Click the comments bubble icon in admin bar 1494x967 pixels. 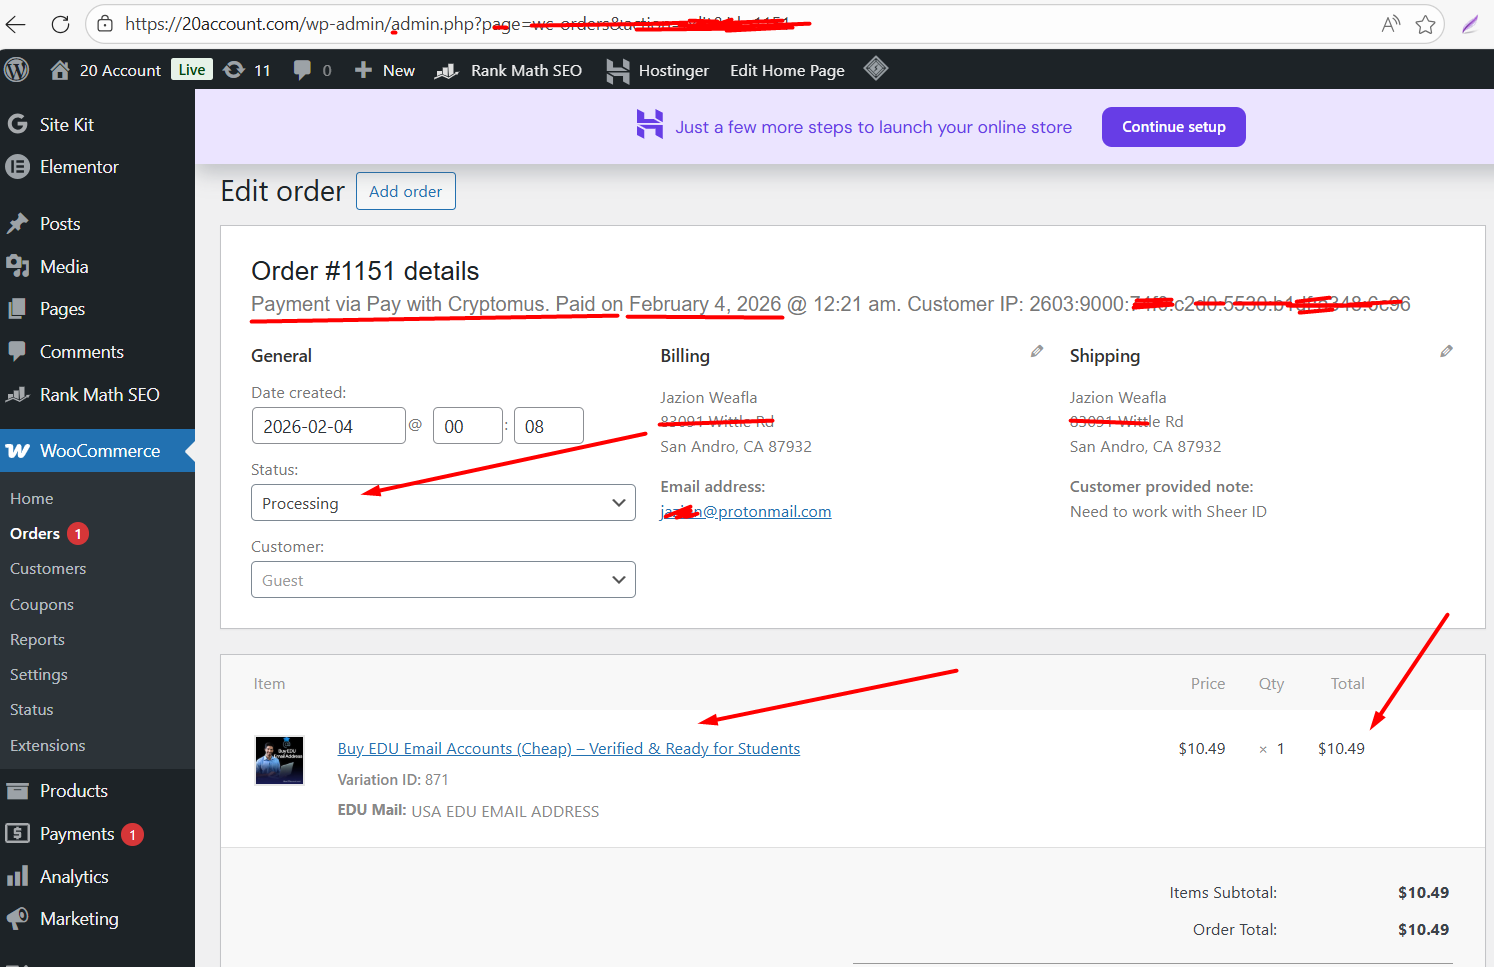(302, 70)
